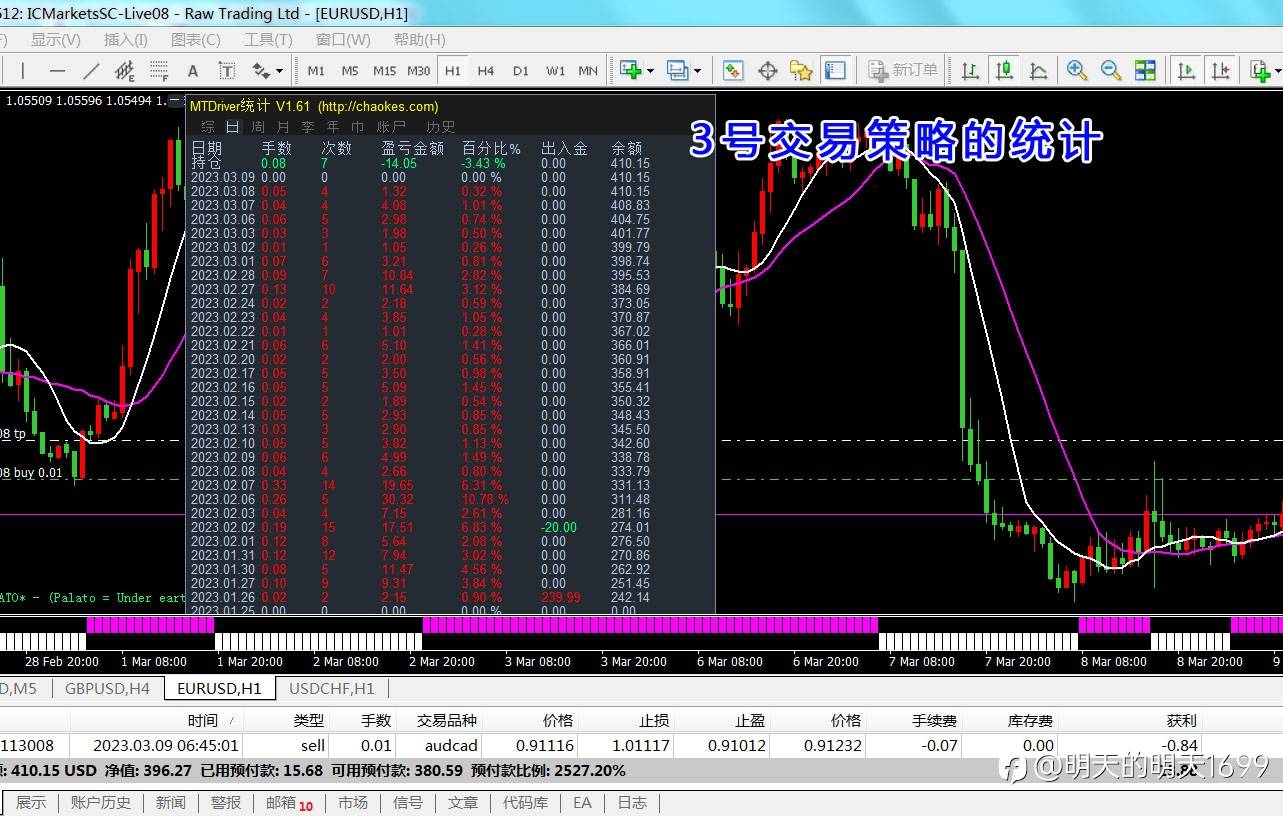The height and width of the screenshot is (816, 1283).
Task: Switch chart to bar chart mode
Action: point(970,70)
